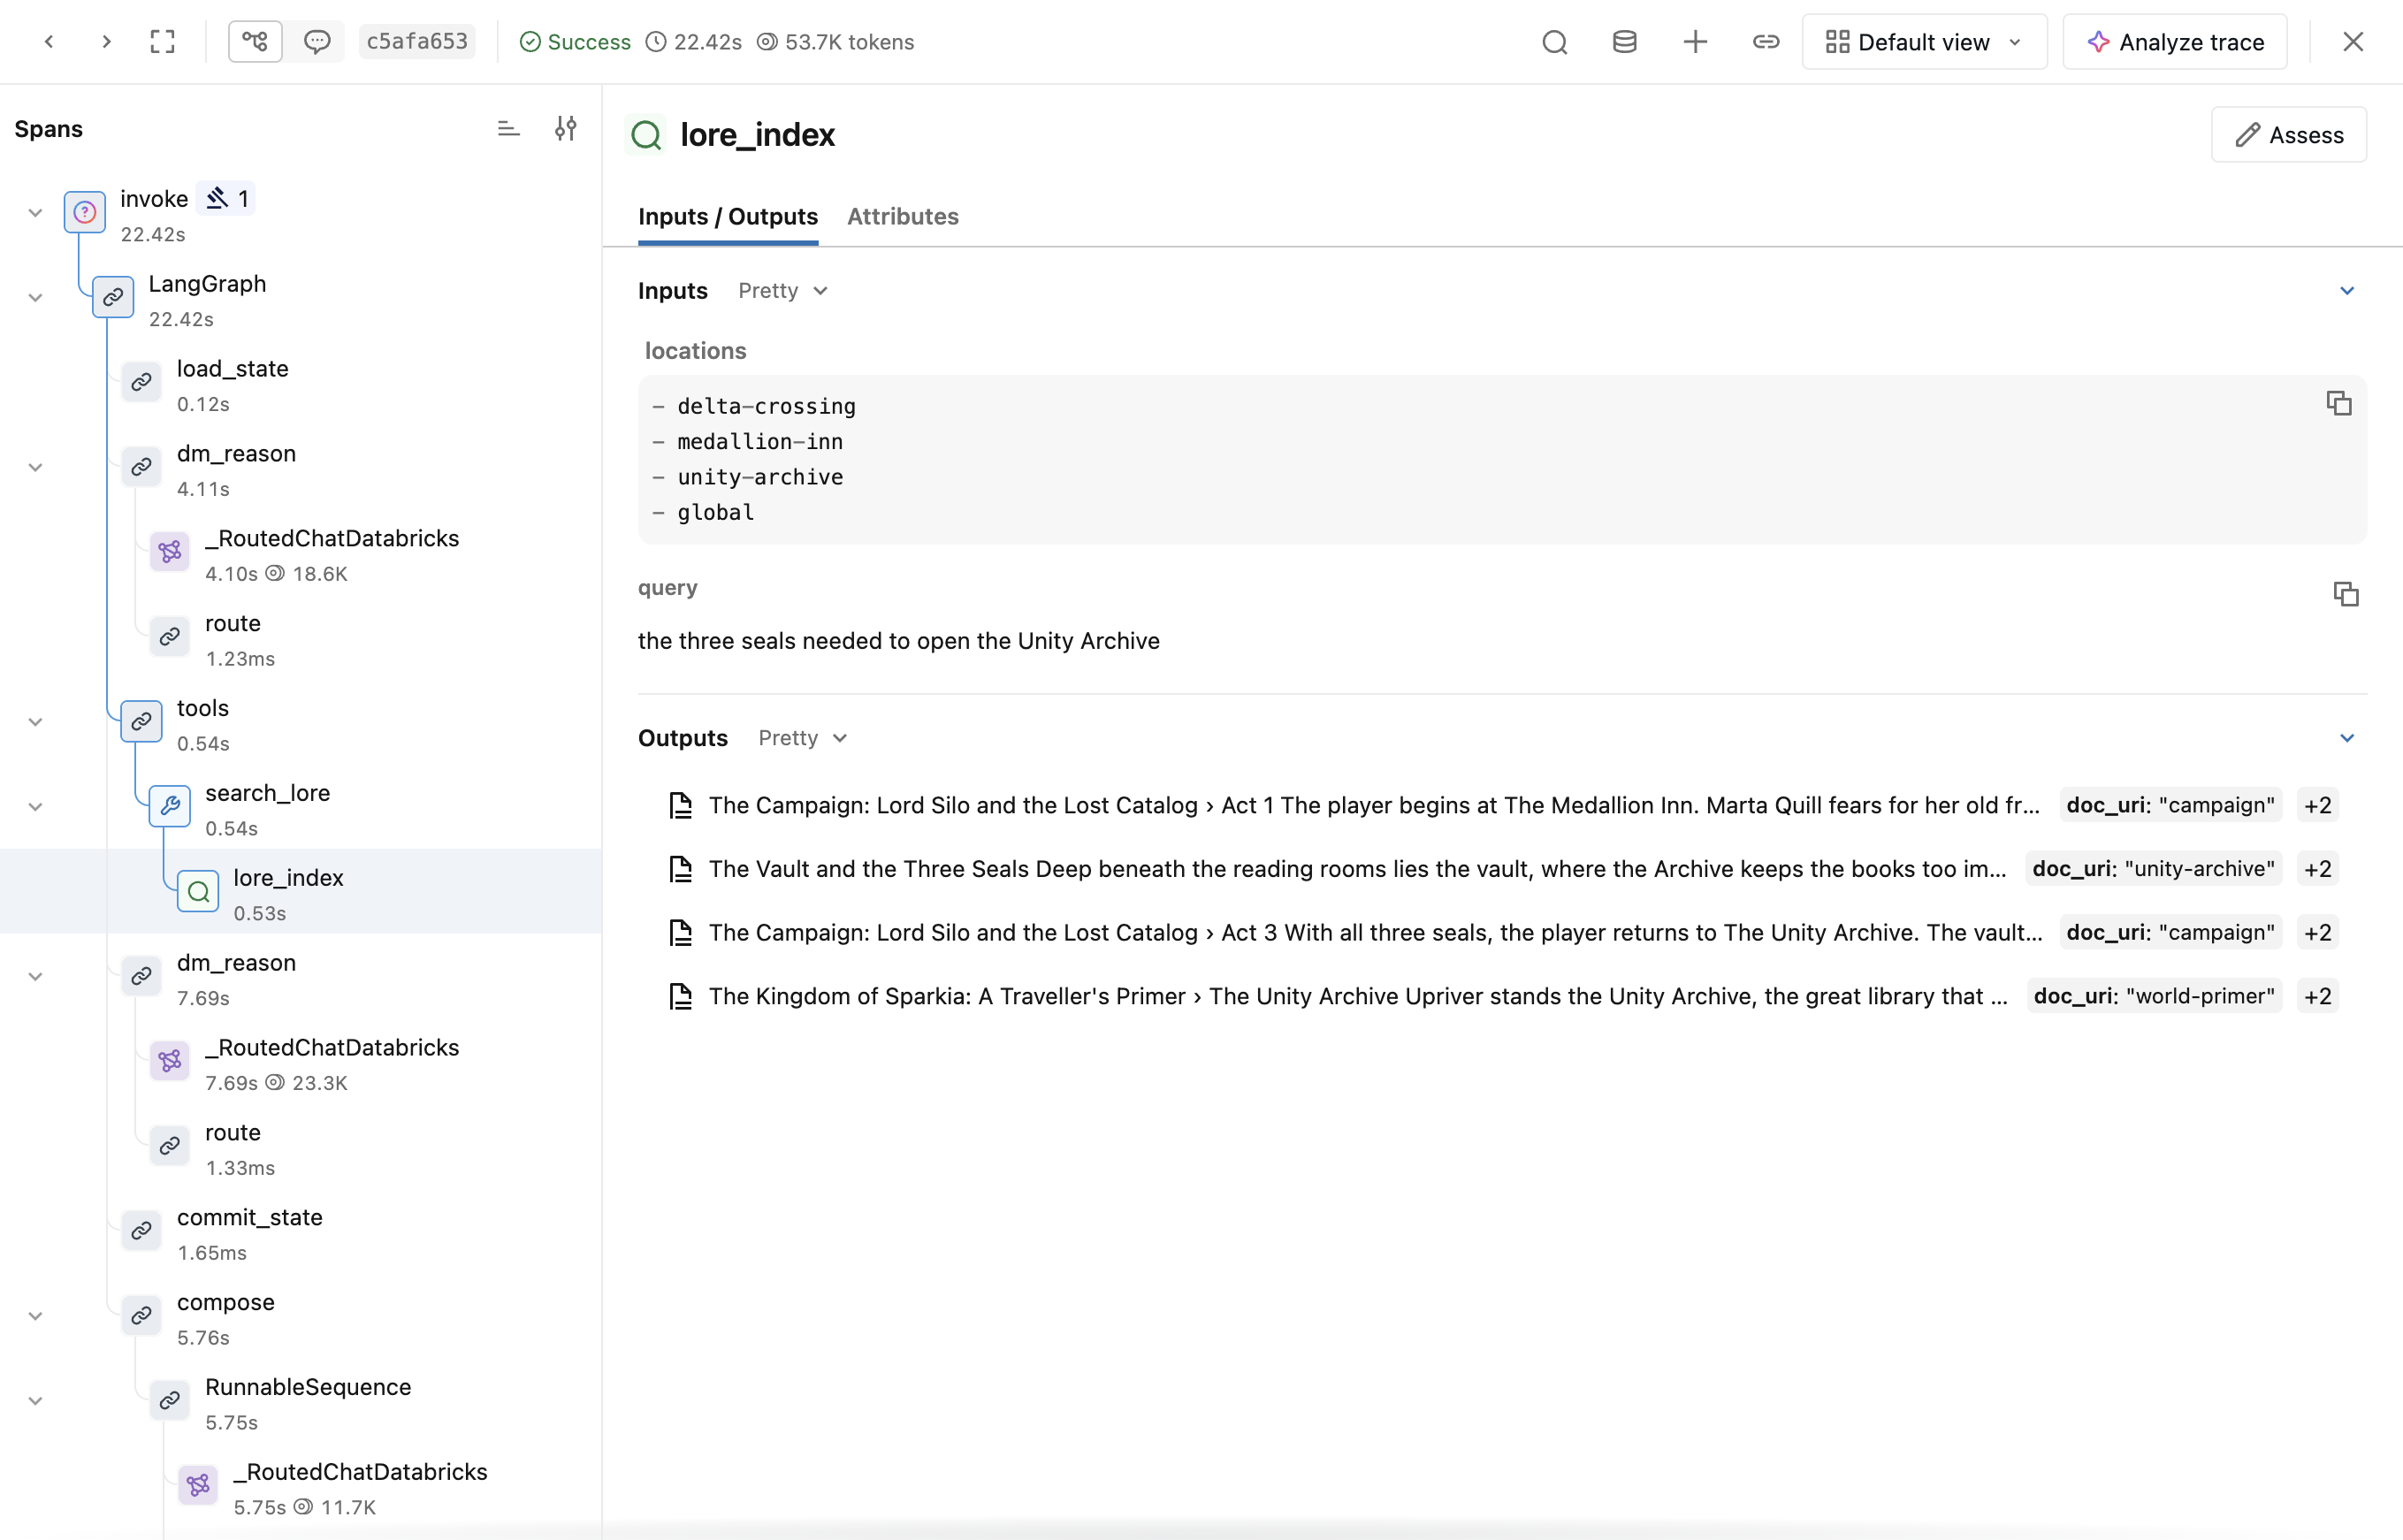
Task: Collapse the tools span chevron
Action: pyautogui.click(x=35, y=722)
